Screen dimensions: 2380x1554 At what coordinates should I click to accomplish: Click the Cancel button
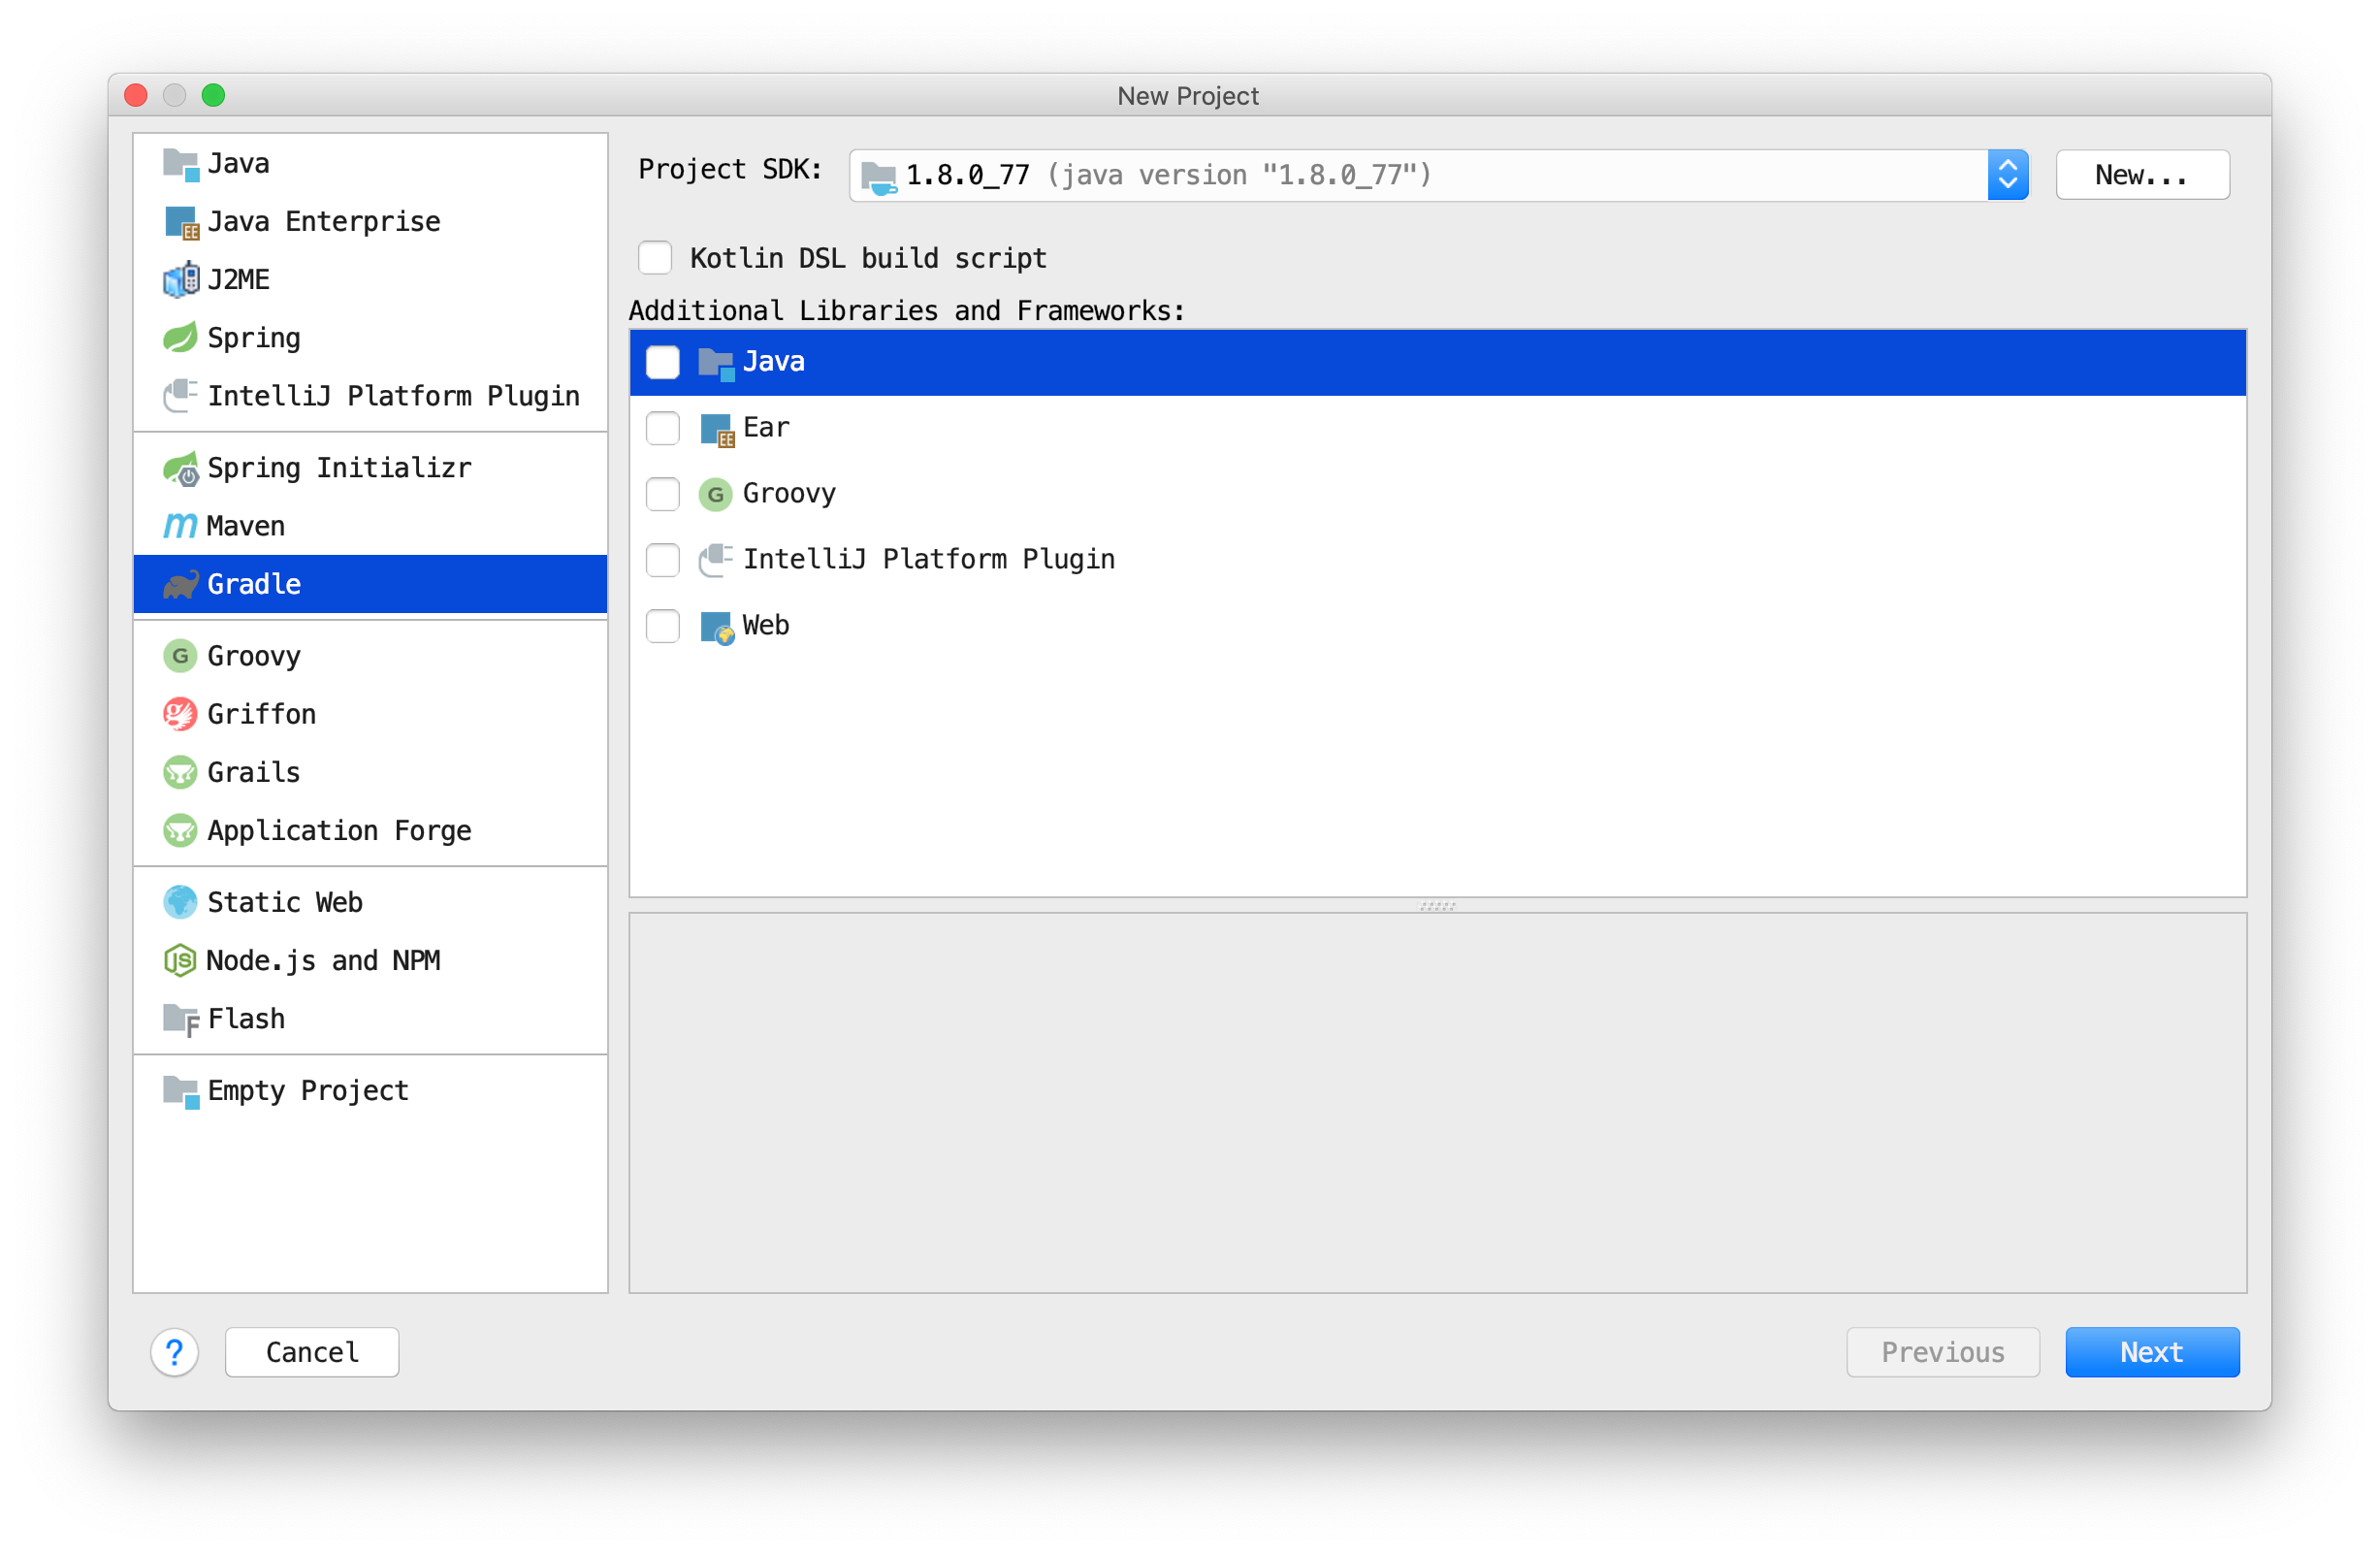point(312,1353)
